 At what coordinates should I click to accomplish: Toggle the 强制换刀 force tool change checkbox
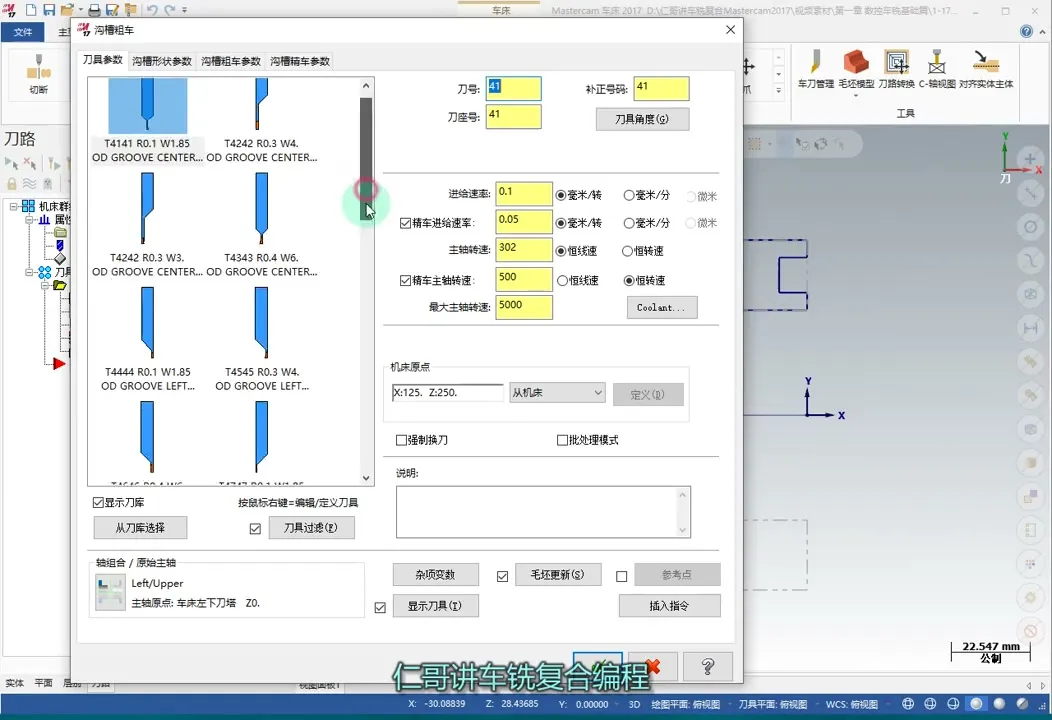(401, 440)
